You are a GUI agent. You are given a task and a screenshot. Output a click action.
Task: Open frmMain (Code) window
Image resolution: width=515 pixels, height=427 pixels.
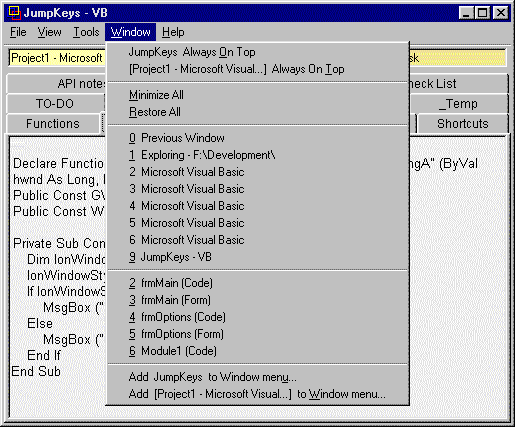[x=258, y=283]
